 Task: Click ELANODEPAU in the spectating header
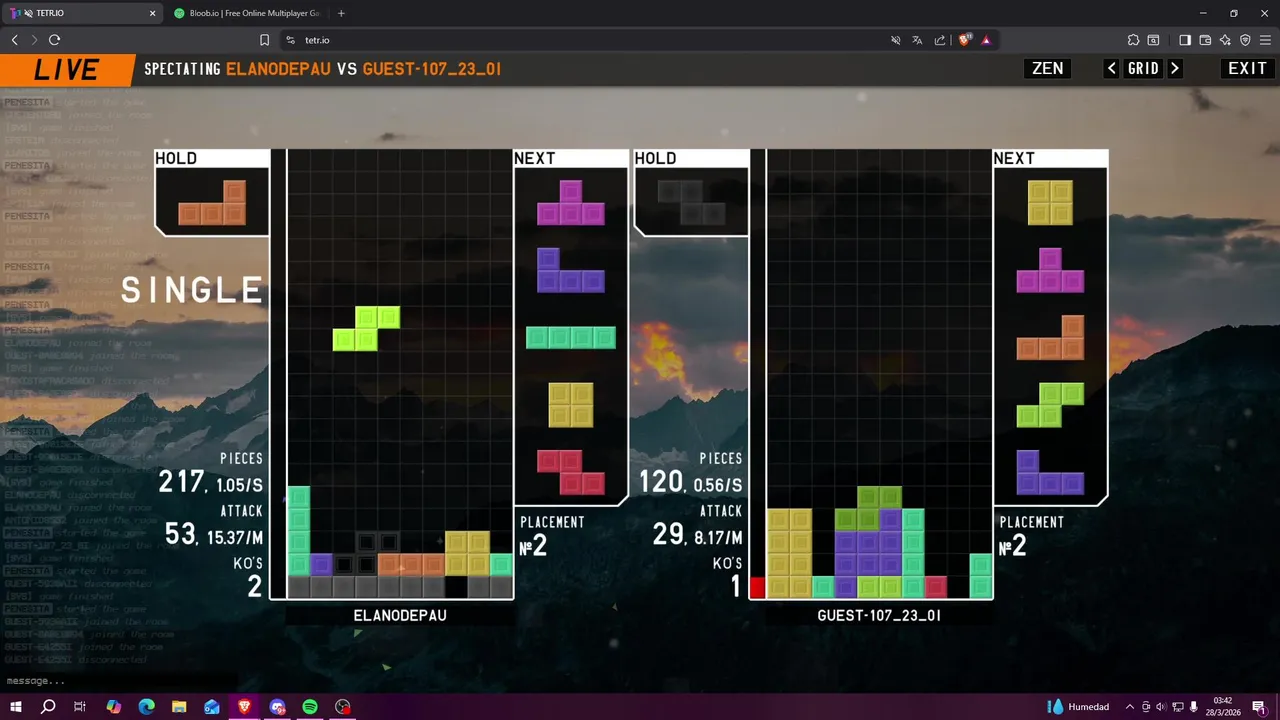(279, 69)
